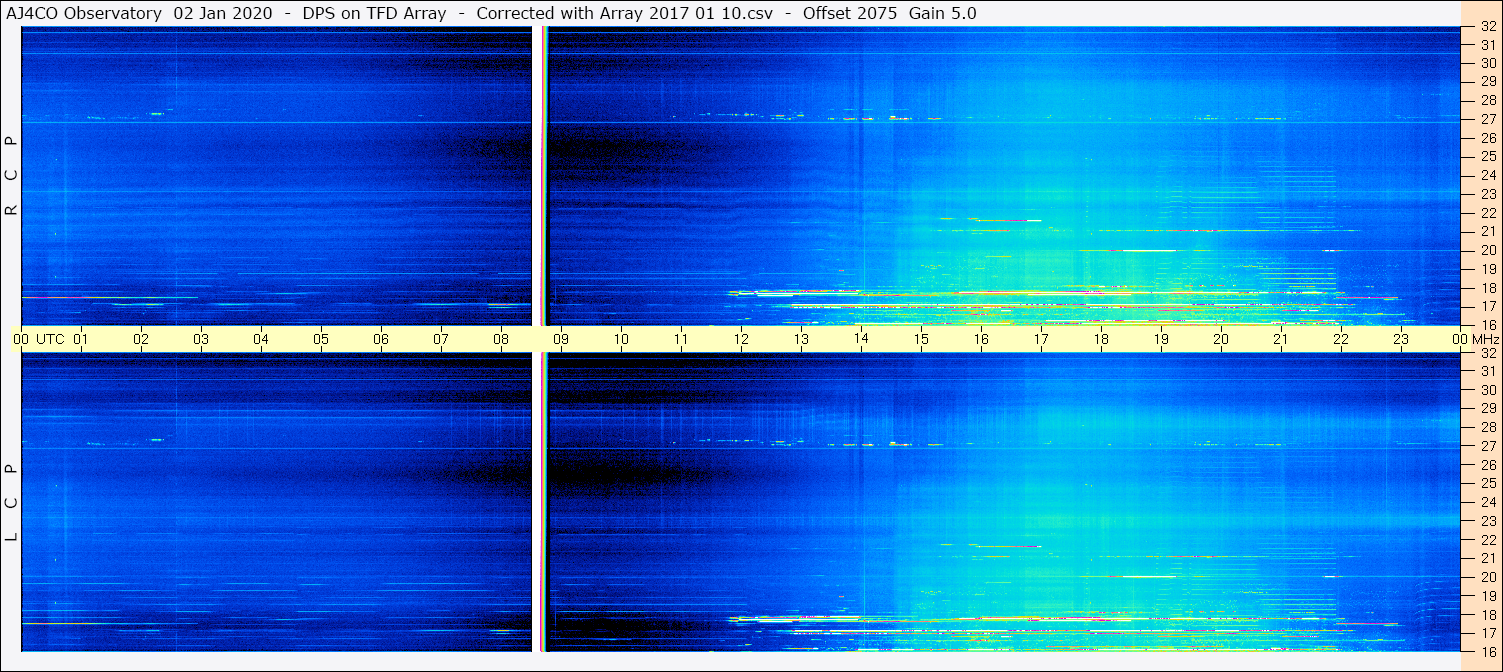Select hour 19 on the time axis
This screenshot has height=672, width=1503.
(1161, 339)
